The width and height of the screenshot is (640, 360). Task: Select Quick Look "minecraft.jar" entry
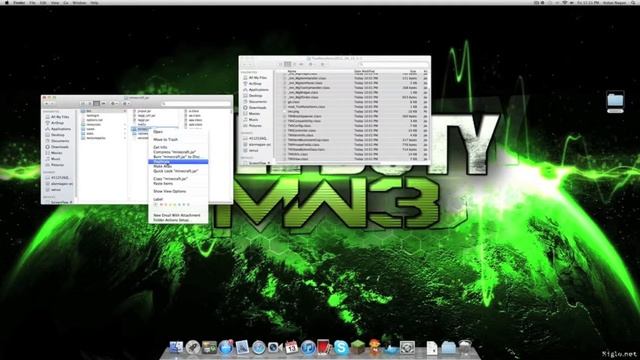pyautogui.click(x=176, y=171)
